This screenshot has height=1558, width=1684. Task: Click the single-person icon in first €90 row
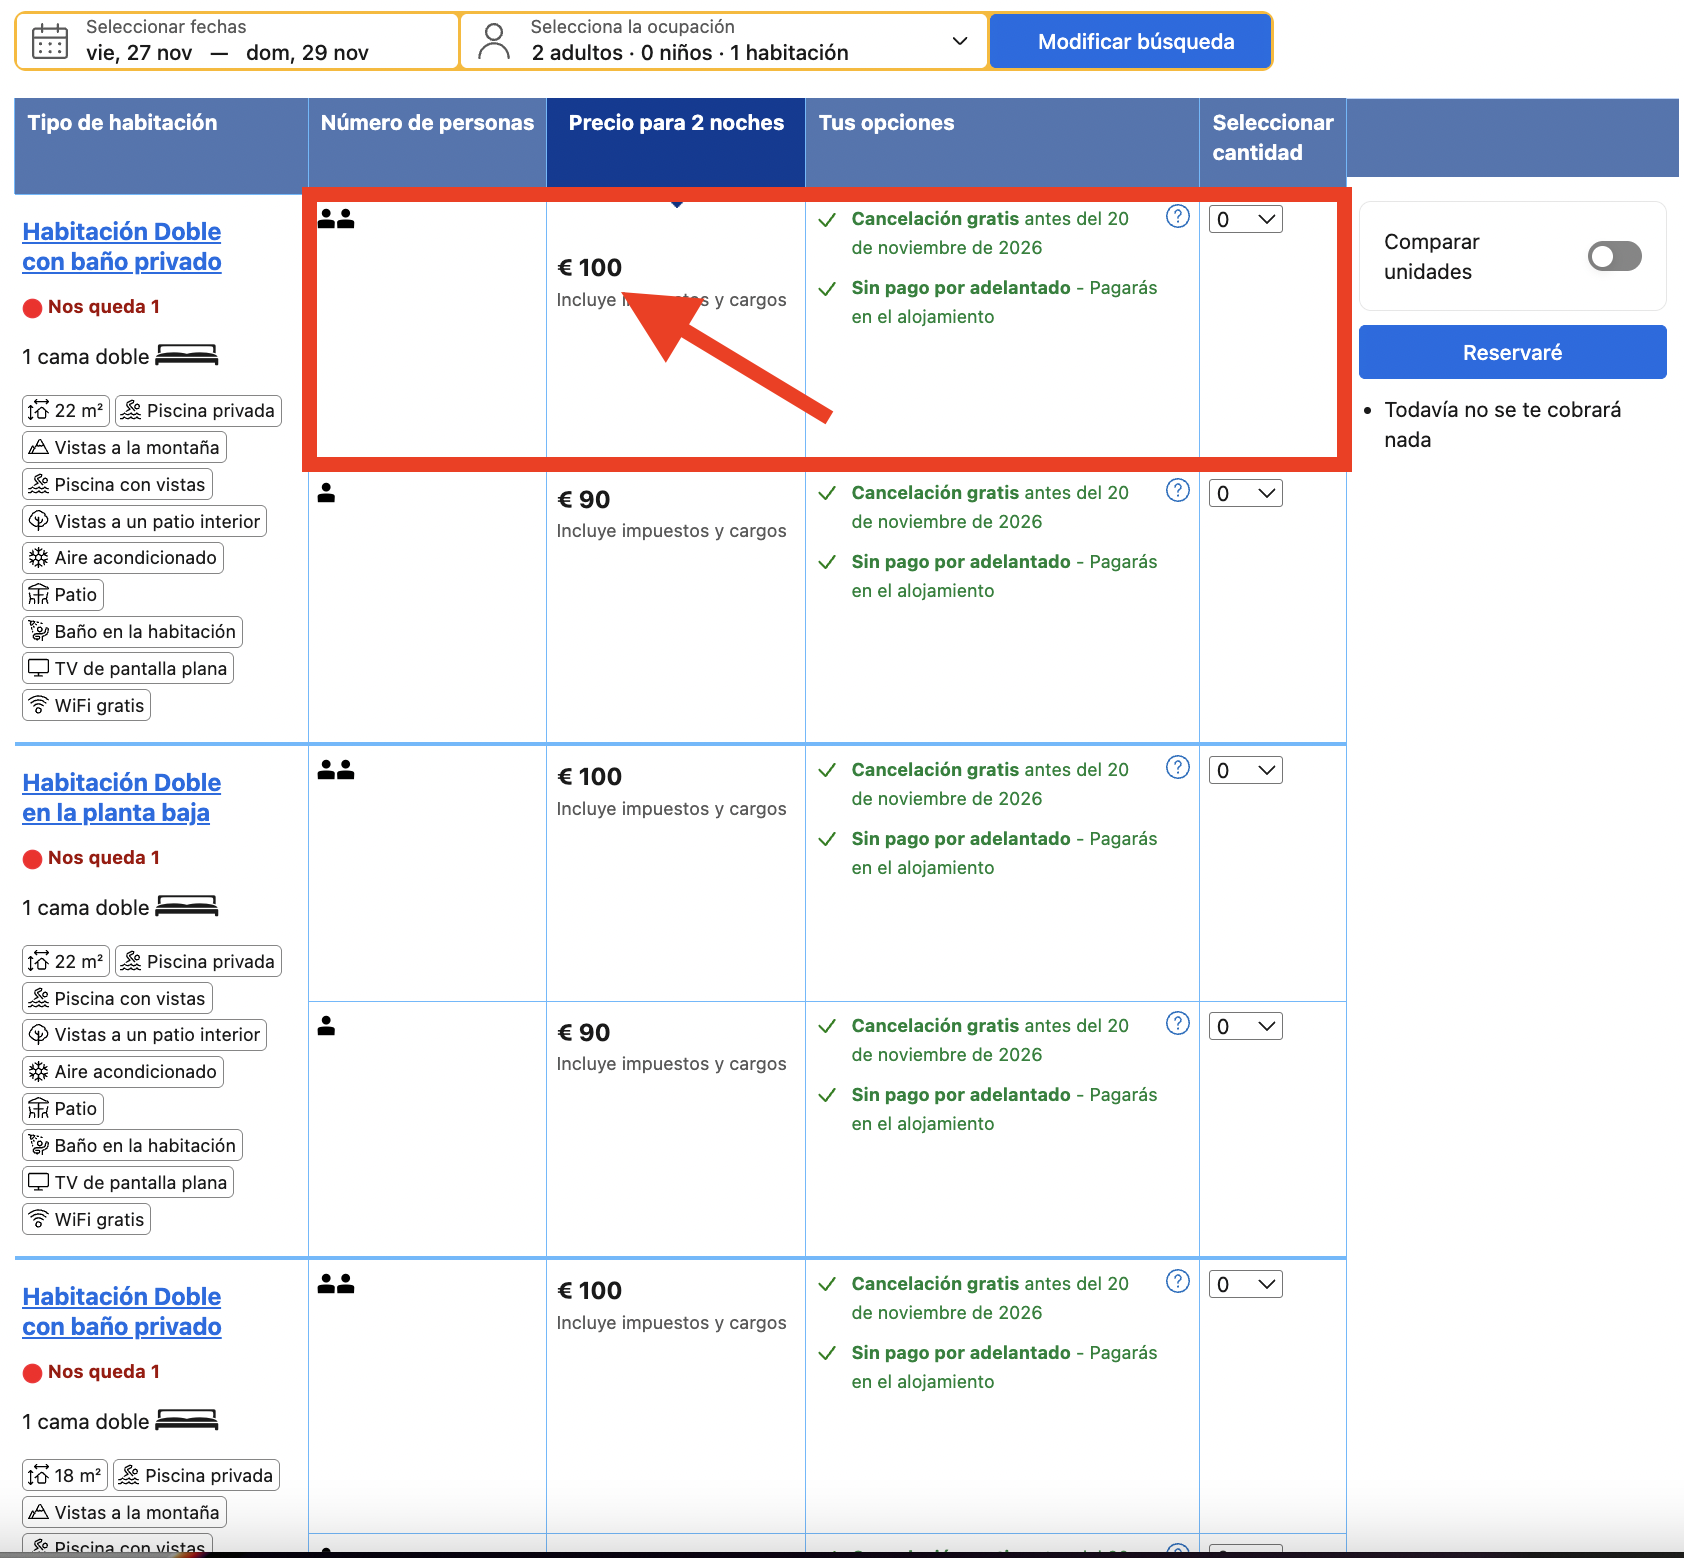coord(326,492)
